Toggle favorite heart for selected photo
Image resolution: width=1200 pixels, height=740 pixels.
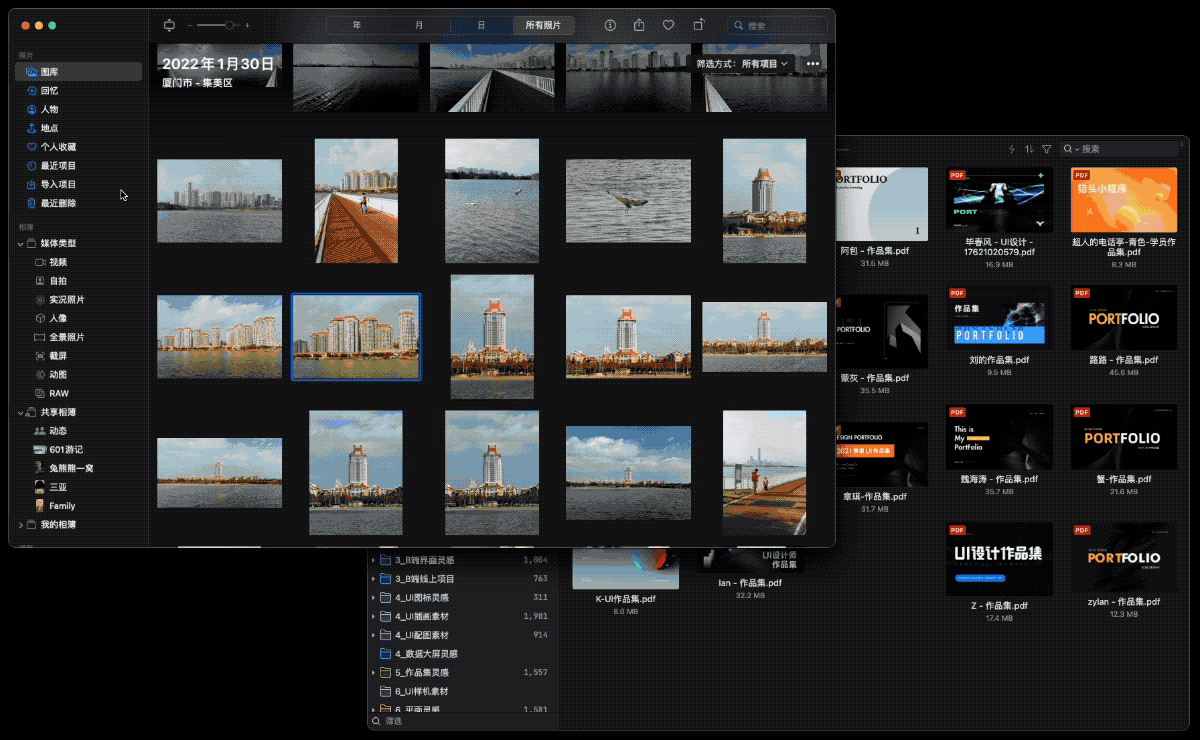click(x=669, y=25)
